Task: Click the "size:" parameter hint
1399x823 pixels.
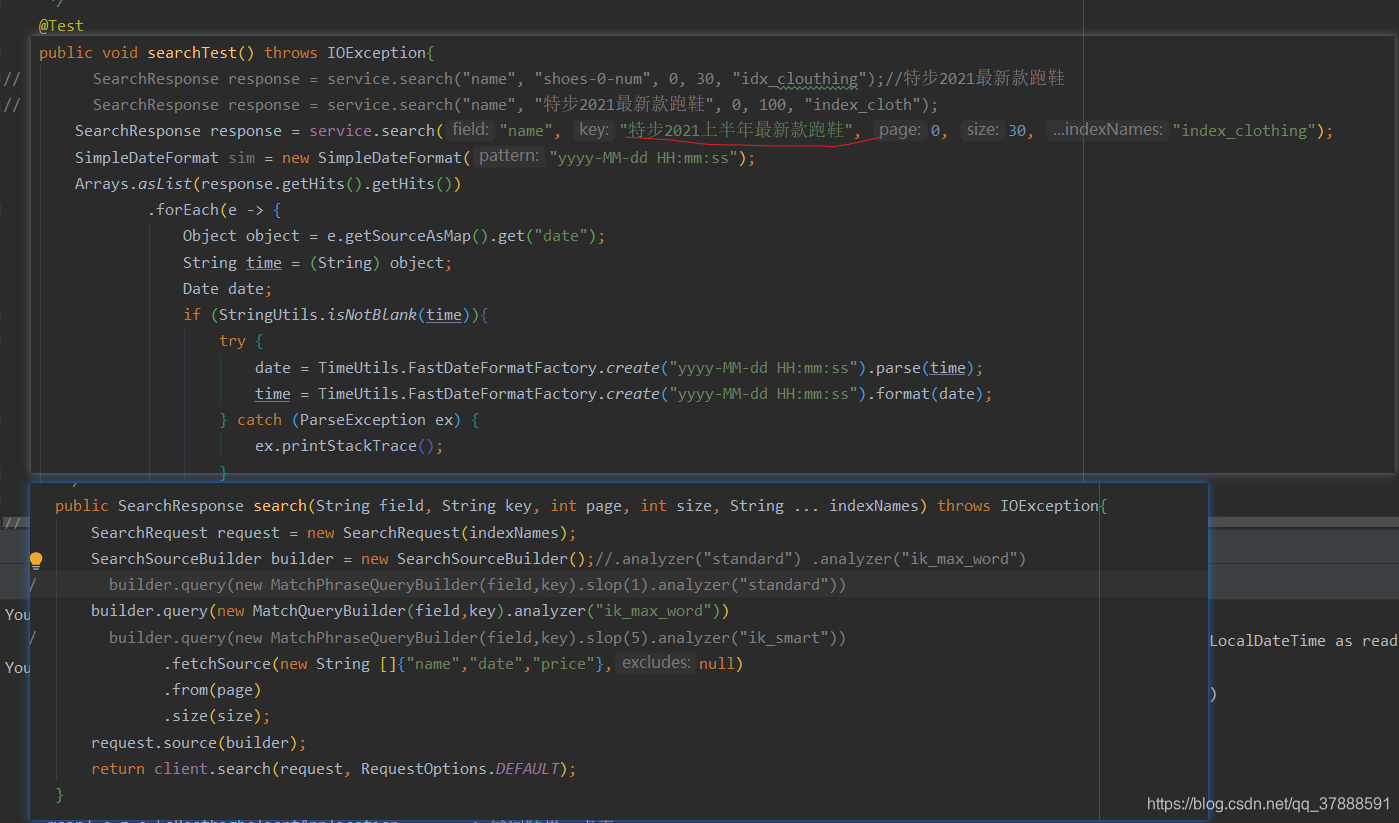Action: [x=982, y=130]
